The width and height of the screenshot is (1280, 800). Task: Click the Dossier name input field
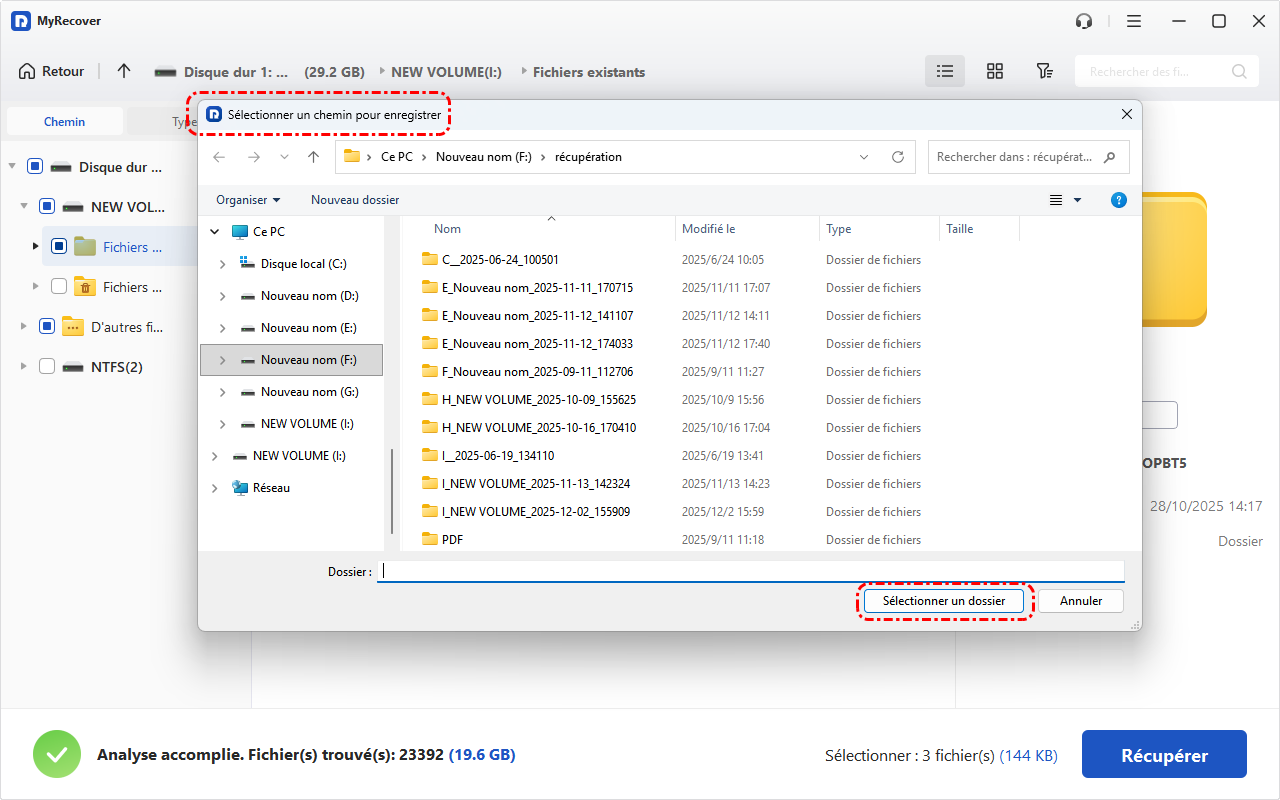750,572
